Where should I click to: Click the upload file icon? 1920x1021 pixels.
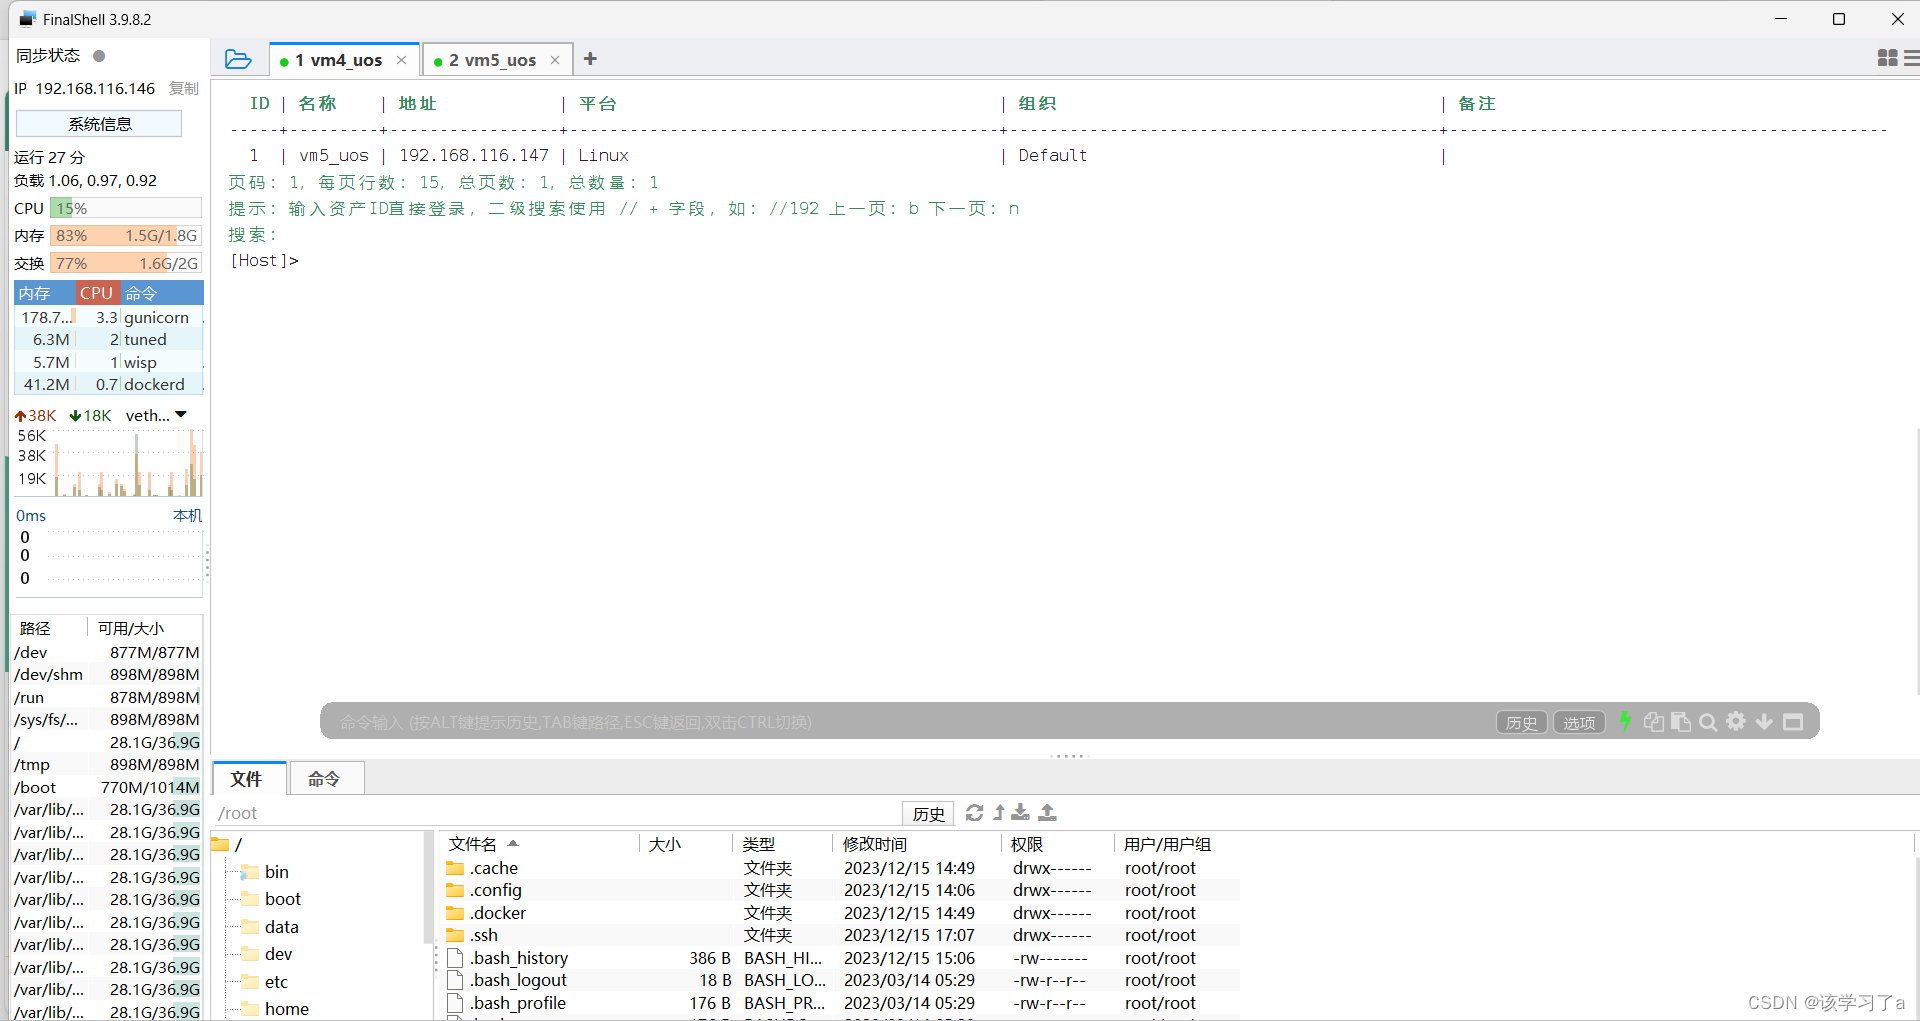1047,813
